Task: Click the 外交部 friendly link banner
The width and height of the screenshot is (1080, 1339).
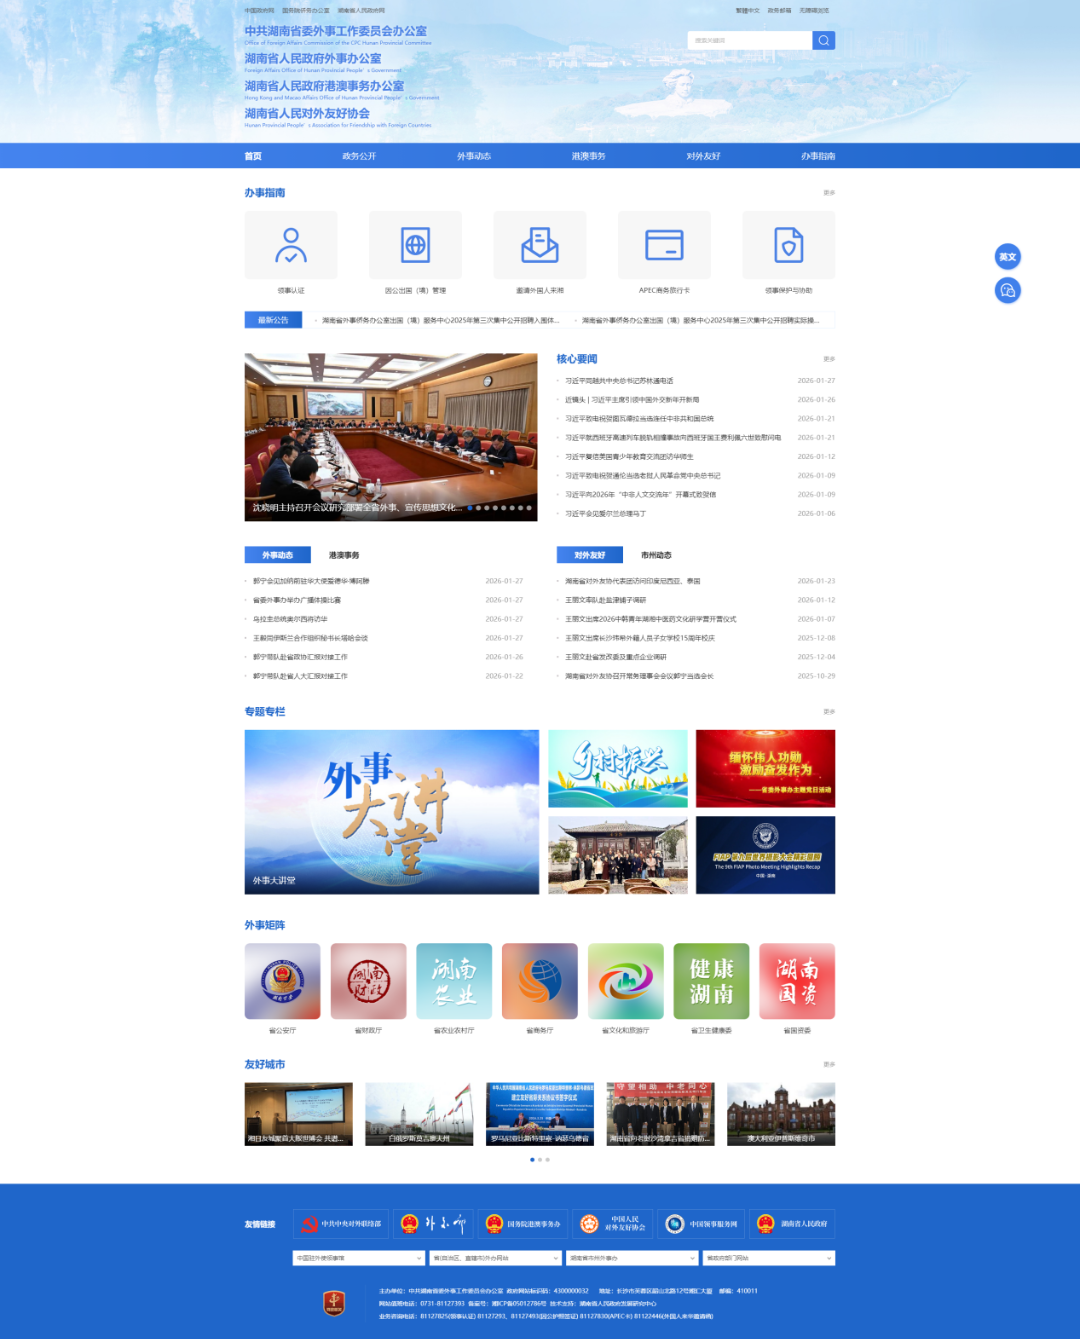Action: (x=433, y=1224)
